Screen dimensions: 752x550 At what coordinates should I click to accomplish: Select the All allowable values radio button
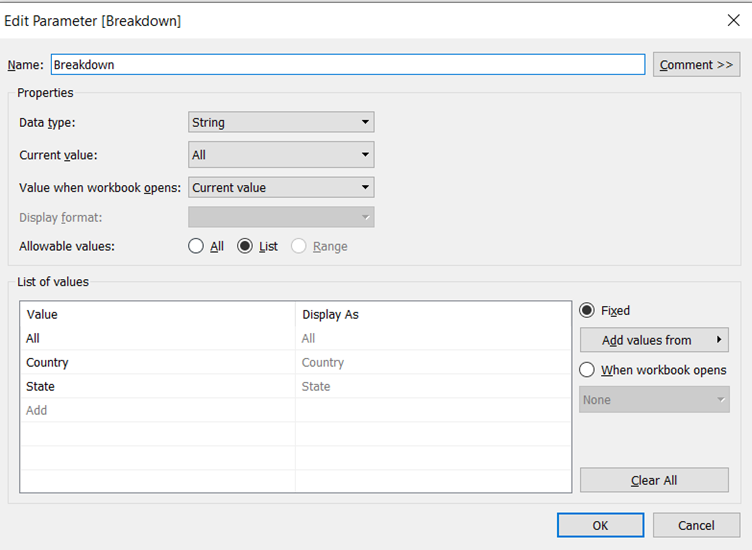[x=196, y=246]
